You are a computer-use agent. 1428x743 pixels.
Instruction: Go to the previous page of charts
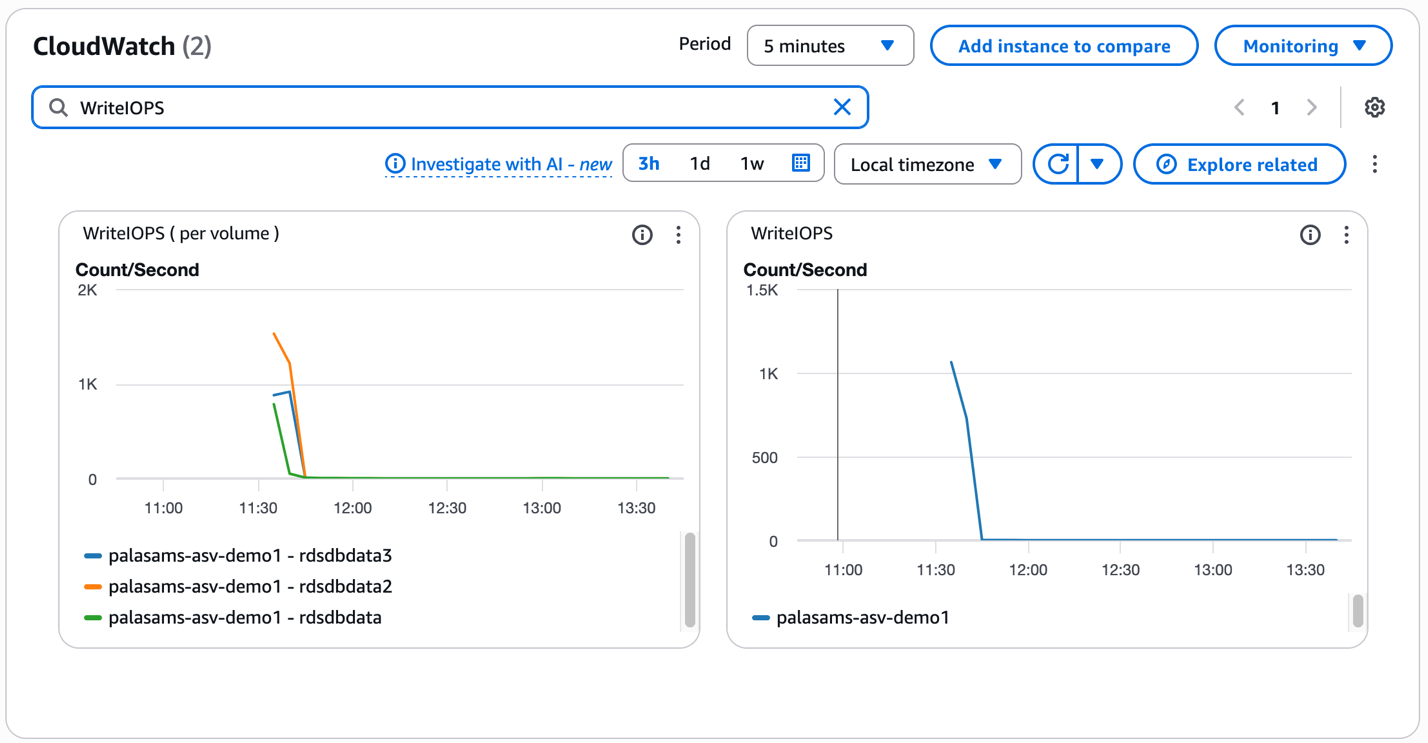(1239, 107)
